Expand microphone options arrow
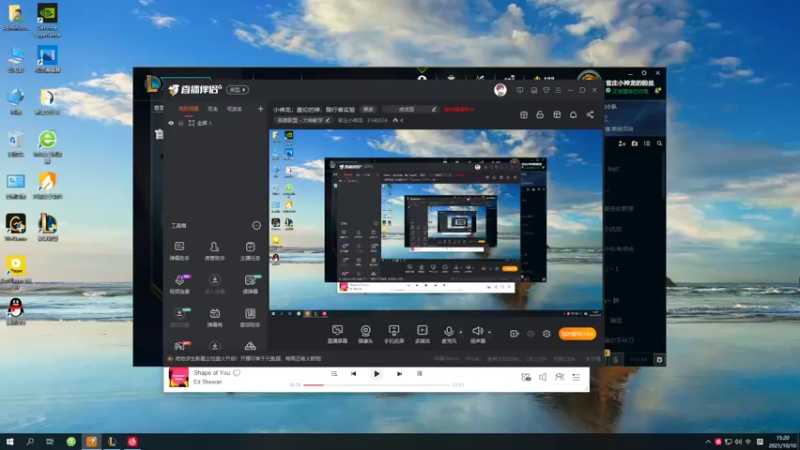 point(461,332)
